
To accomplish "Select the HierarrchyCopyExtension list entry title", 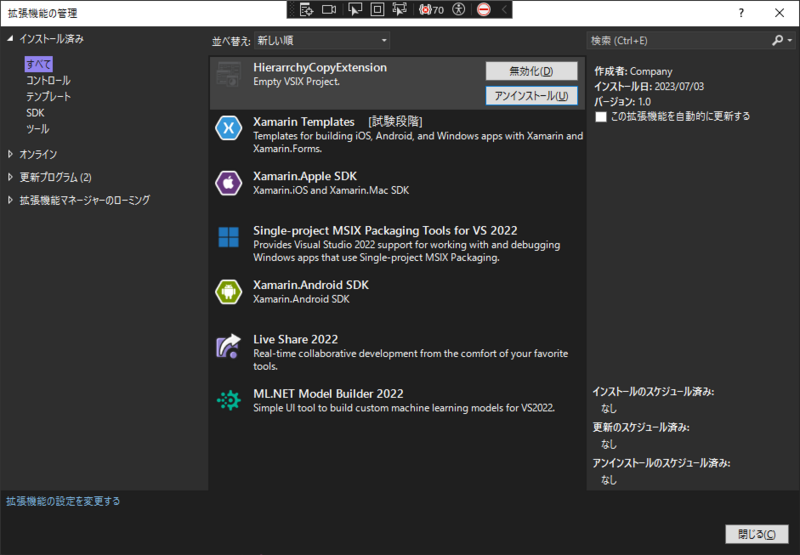I will (320, 67).
